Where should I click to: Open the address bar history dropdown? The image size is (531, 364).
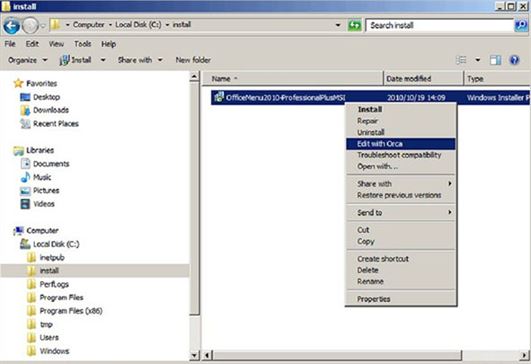click(x=338, y=25)
